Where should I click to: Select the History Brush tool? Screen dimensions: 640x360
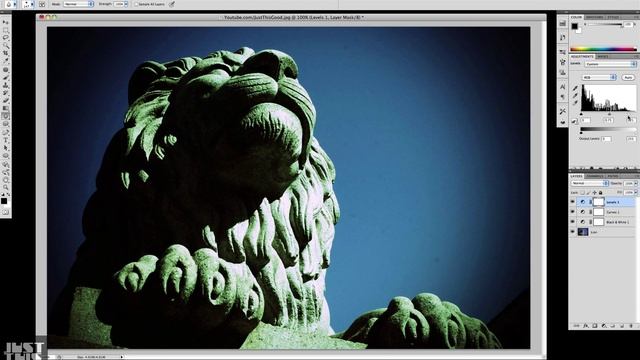click(x=6, y=93)
